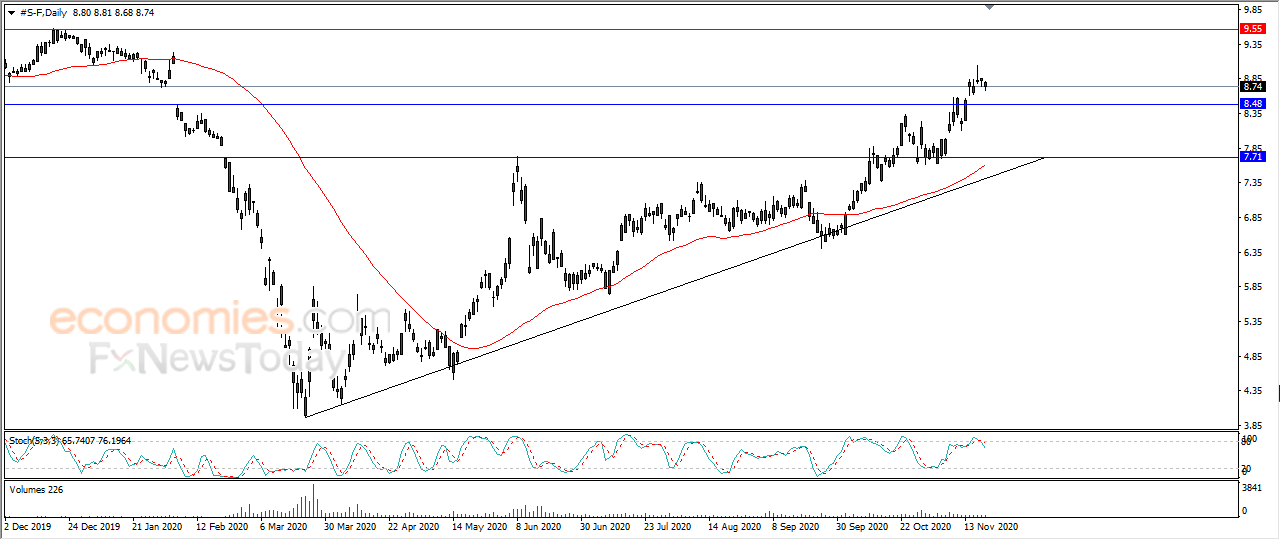1280x540 pixels.
Task: Click the 3841 volume scale value
Action: 1252,488
